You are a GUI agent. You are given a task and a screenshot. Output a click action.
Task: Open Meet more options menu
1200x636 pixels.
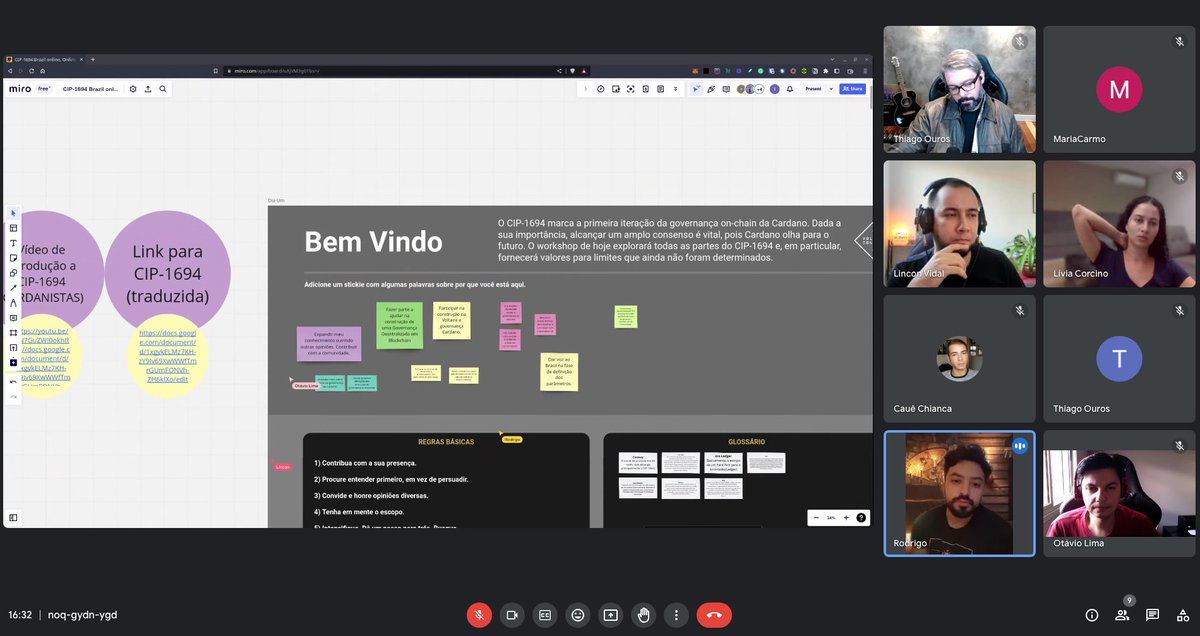pyautogui.click(x=677, y=615)
